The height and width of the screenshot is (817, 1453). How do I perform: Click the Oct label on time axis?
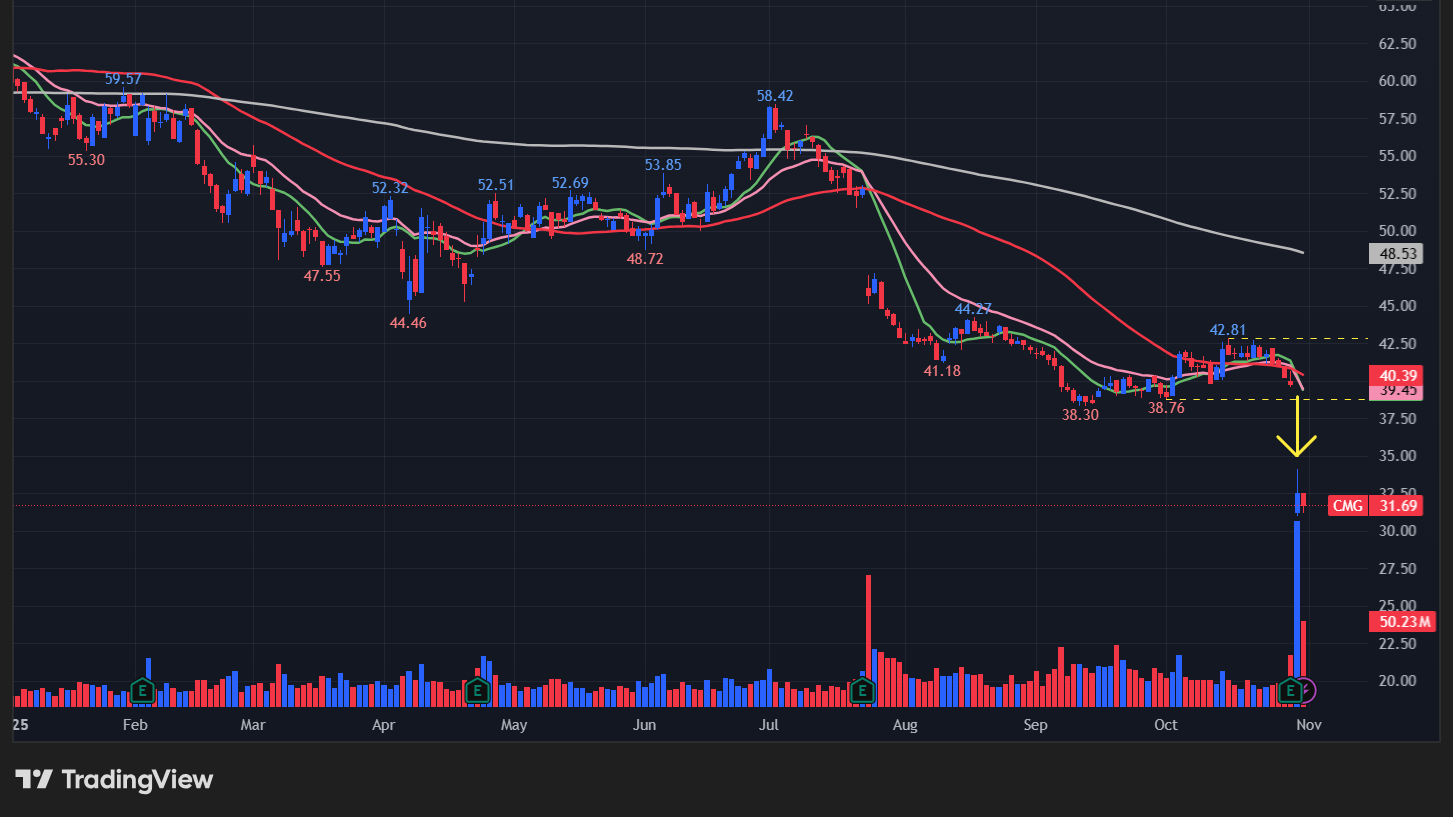1166,725
